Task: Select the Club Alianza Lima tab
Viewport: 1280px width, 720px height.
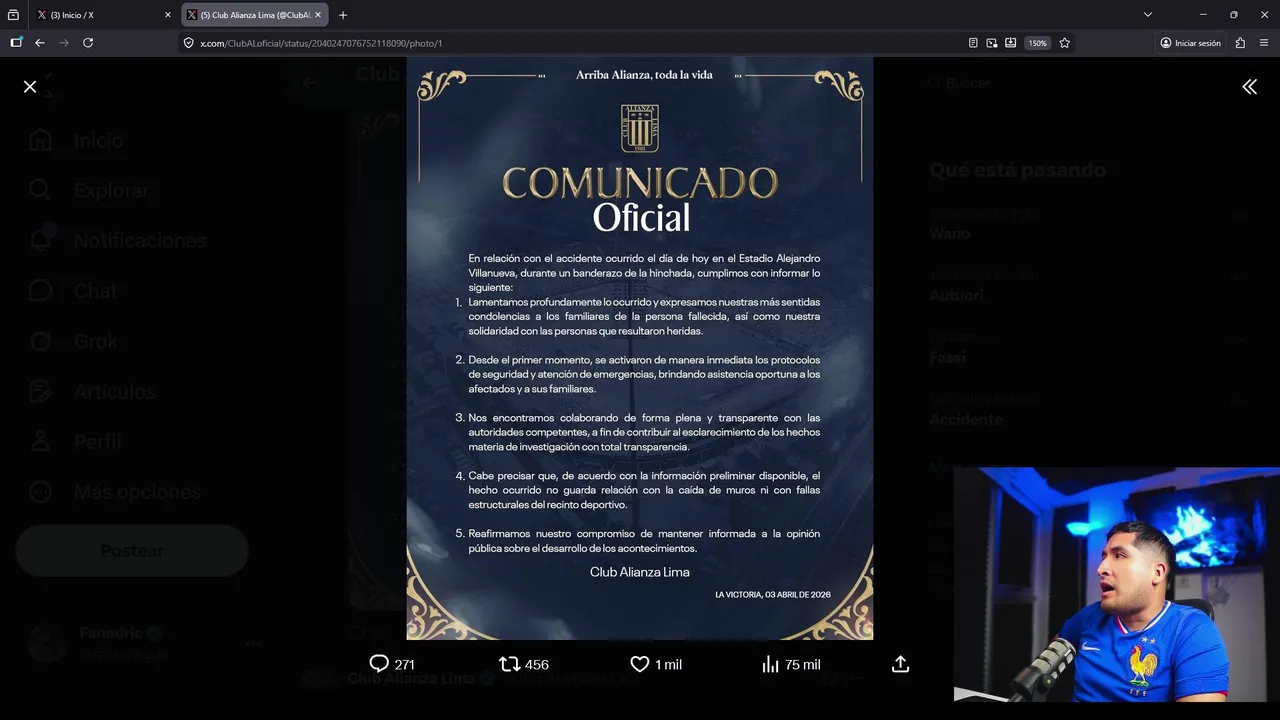Action: click(254, 15)
